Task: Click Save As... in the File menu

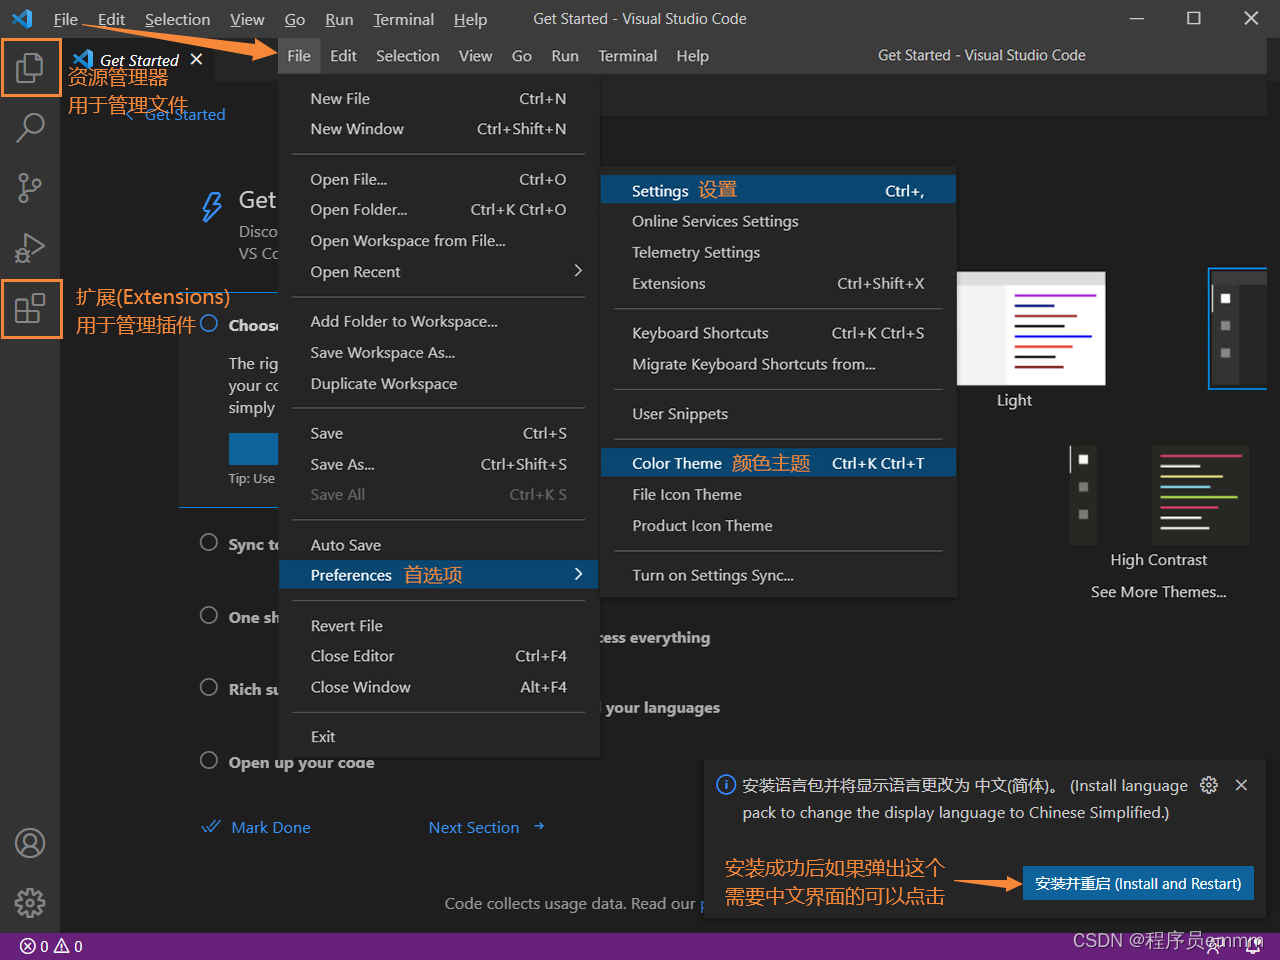Action: (x=439, y=464)
